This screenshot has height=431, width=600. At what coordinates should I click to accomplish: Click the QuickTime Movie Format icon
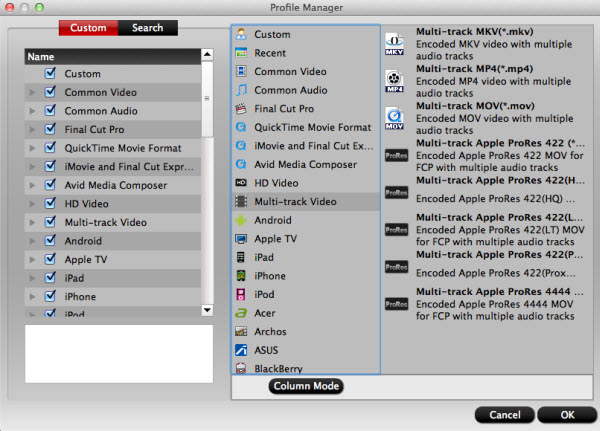[241, 127]
